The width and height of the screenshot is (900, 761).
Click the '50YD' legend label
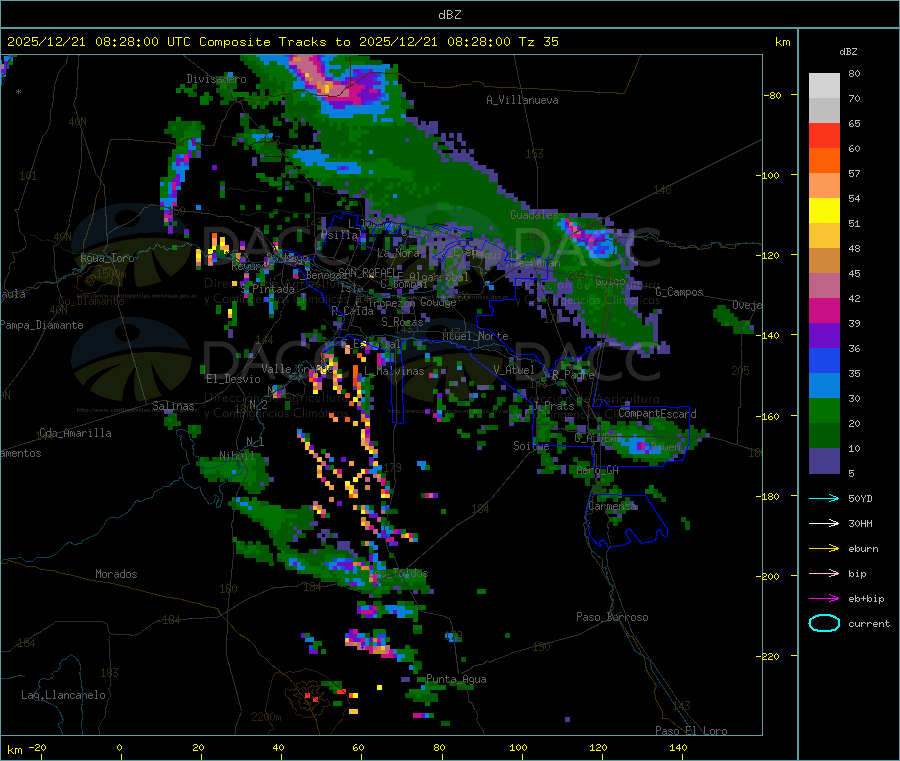pos(860,498)
